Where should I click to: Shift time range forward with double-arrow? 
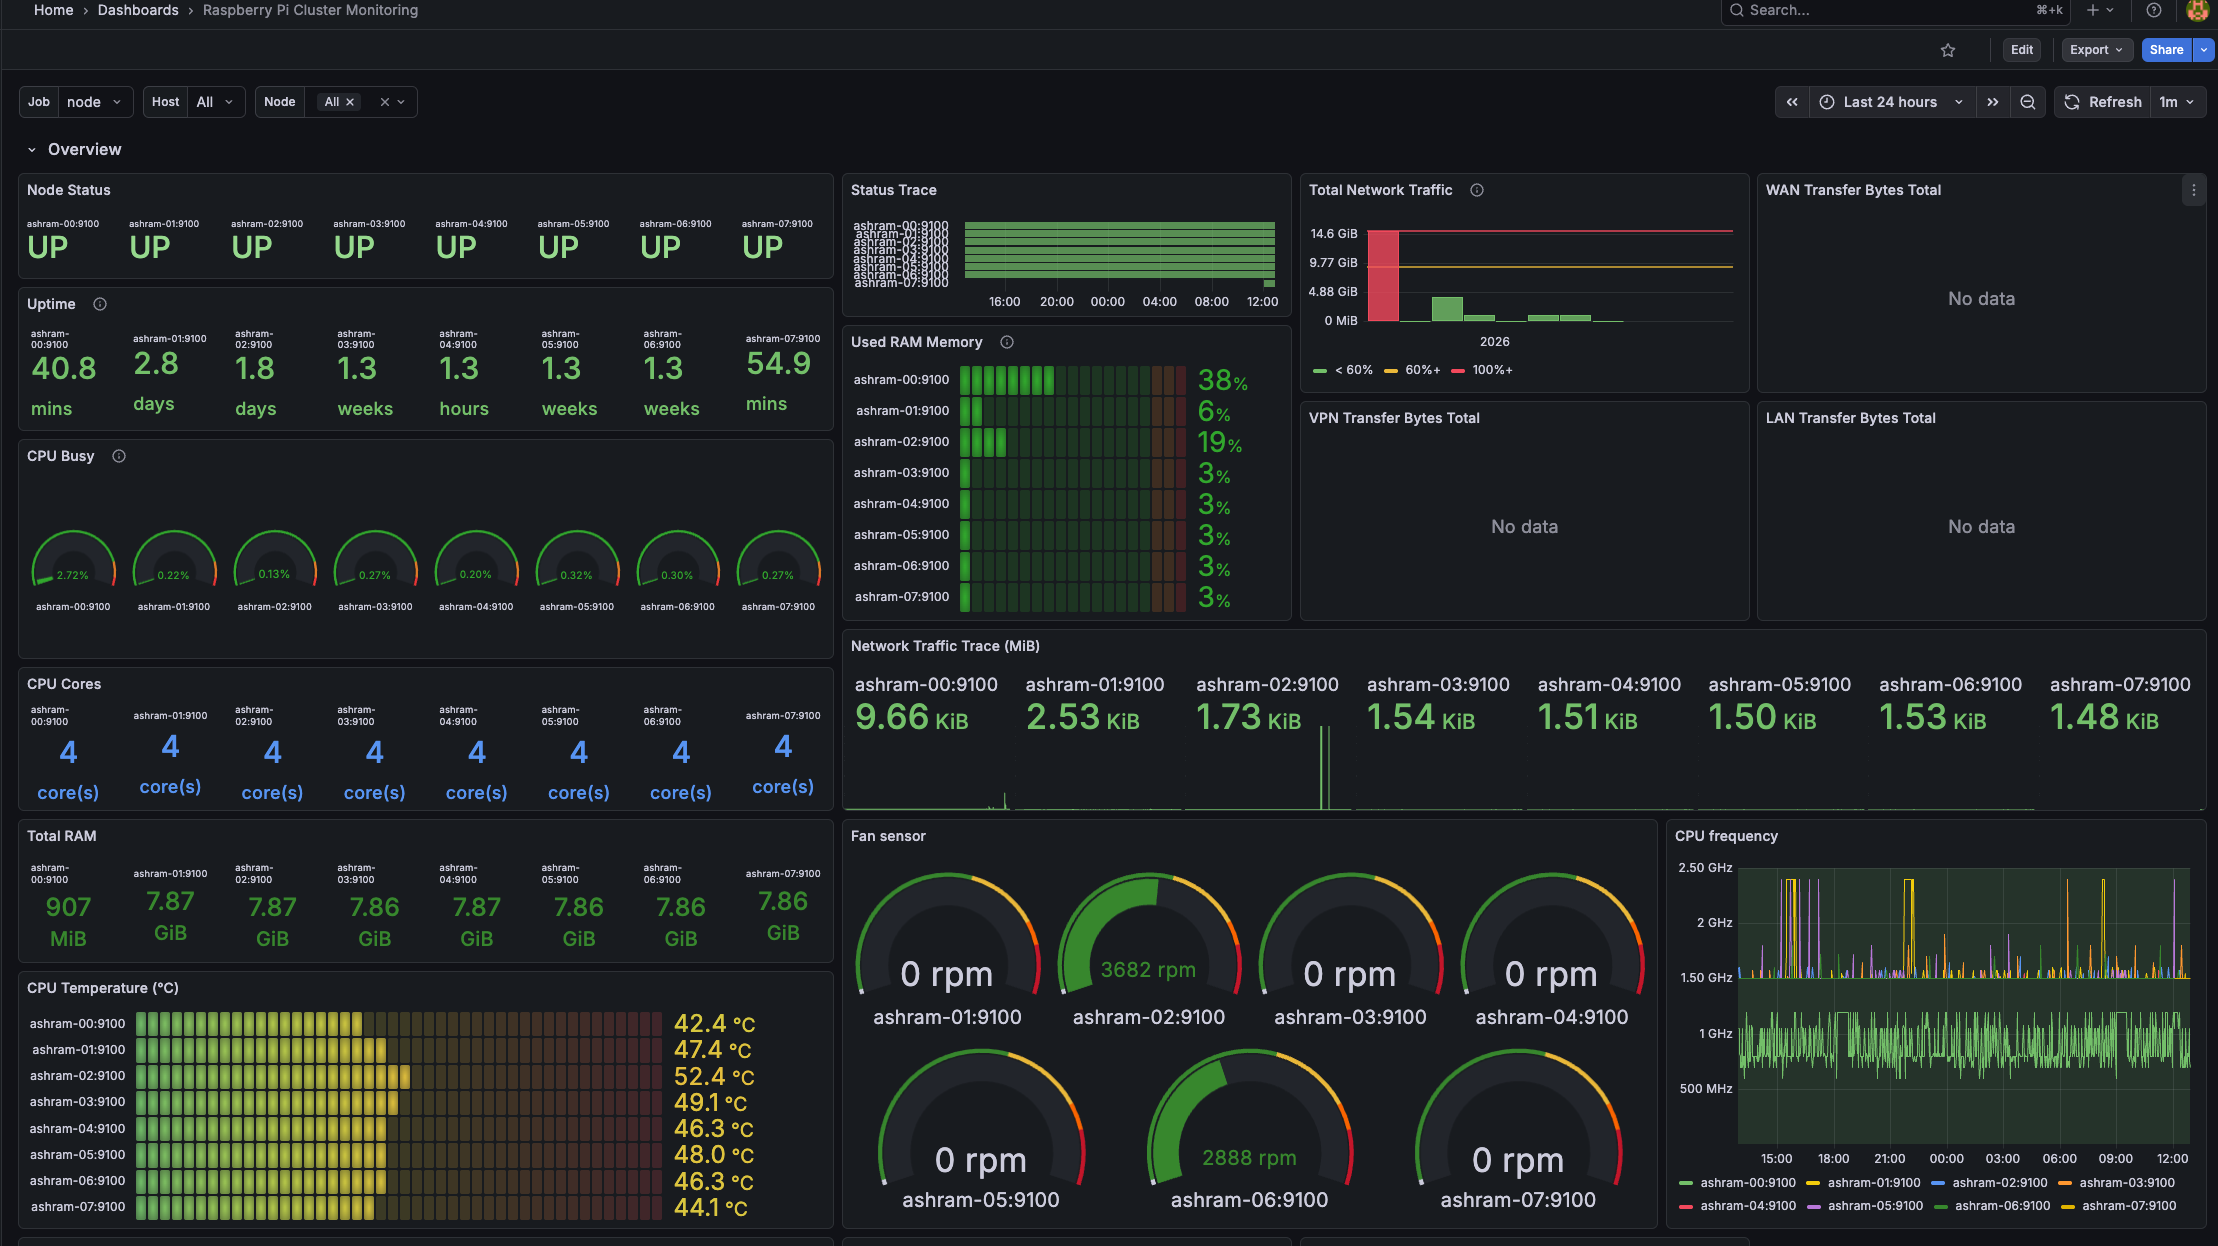coord(1993,102)
